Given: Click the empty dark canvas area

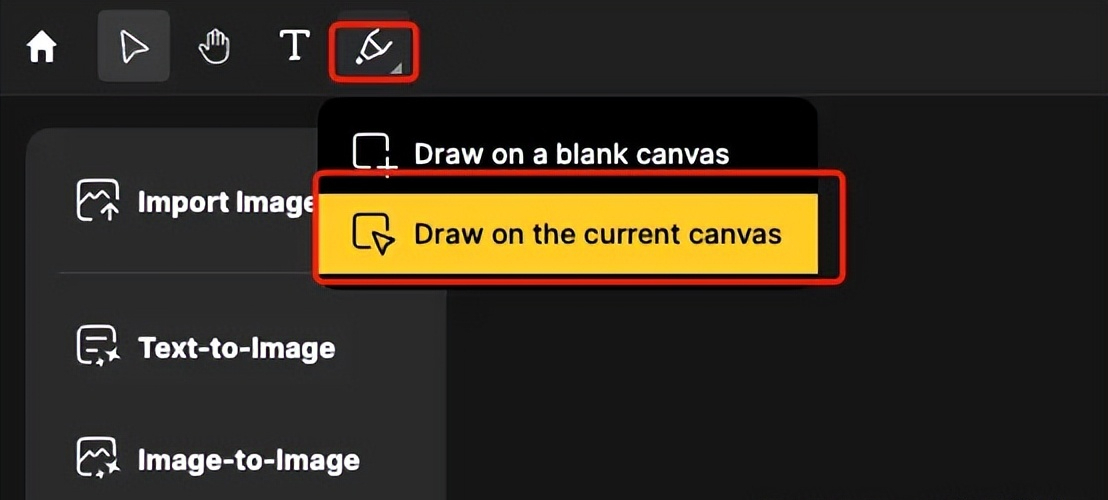Looking at the screenshot, I should (x=780, y=400).
